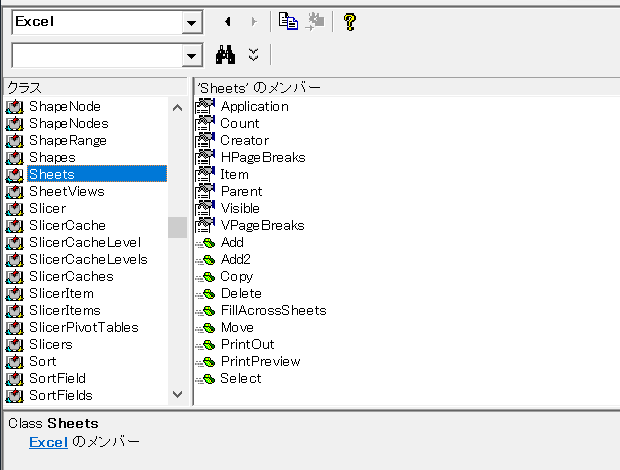Screen dimensions: 620x470
Task: Select the Application property member
Action: tap(255, 106)
